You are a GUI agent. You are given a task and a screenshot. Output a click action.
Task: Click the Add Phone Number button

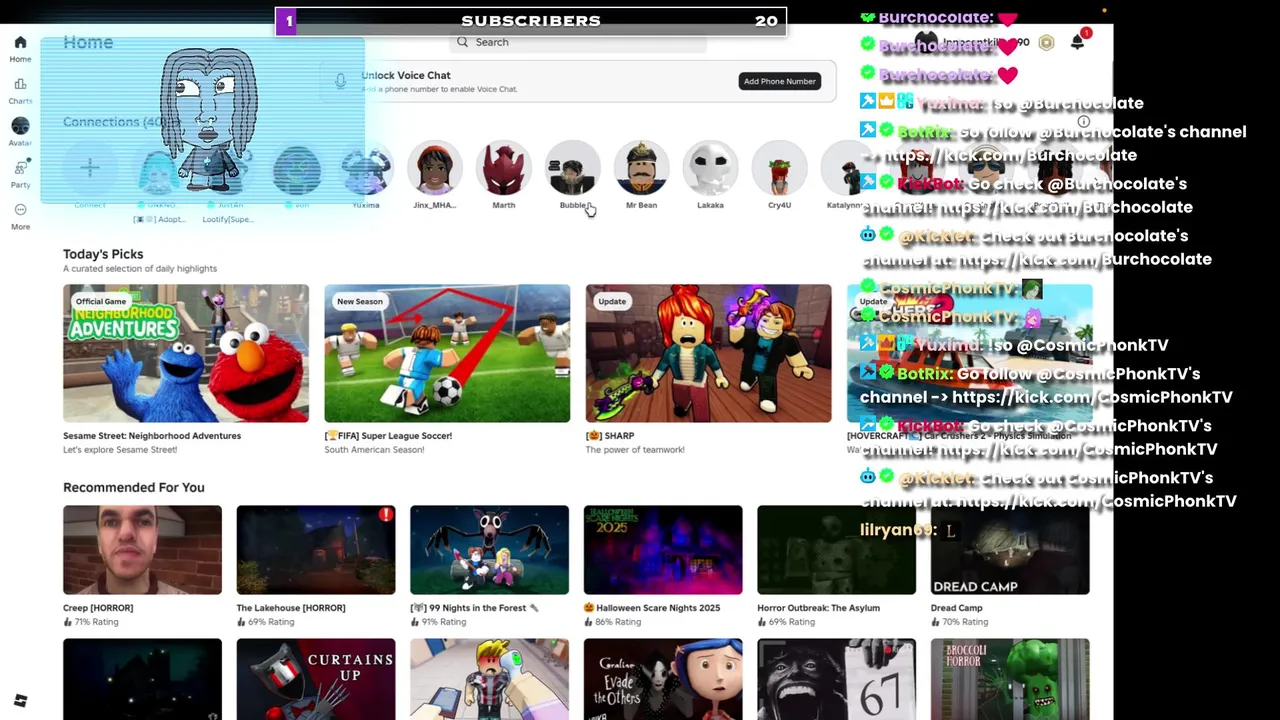coord(779,81)
